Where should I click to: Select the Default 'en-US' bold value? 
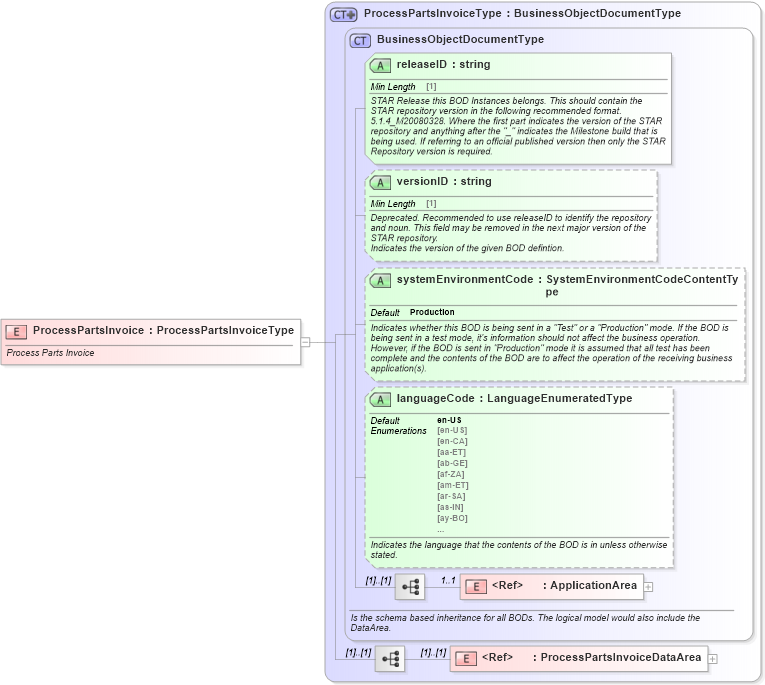click(x=449, y=420)
